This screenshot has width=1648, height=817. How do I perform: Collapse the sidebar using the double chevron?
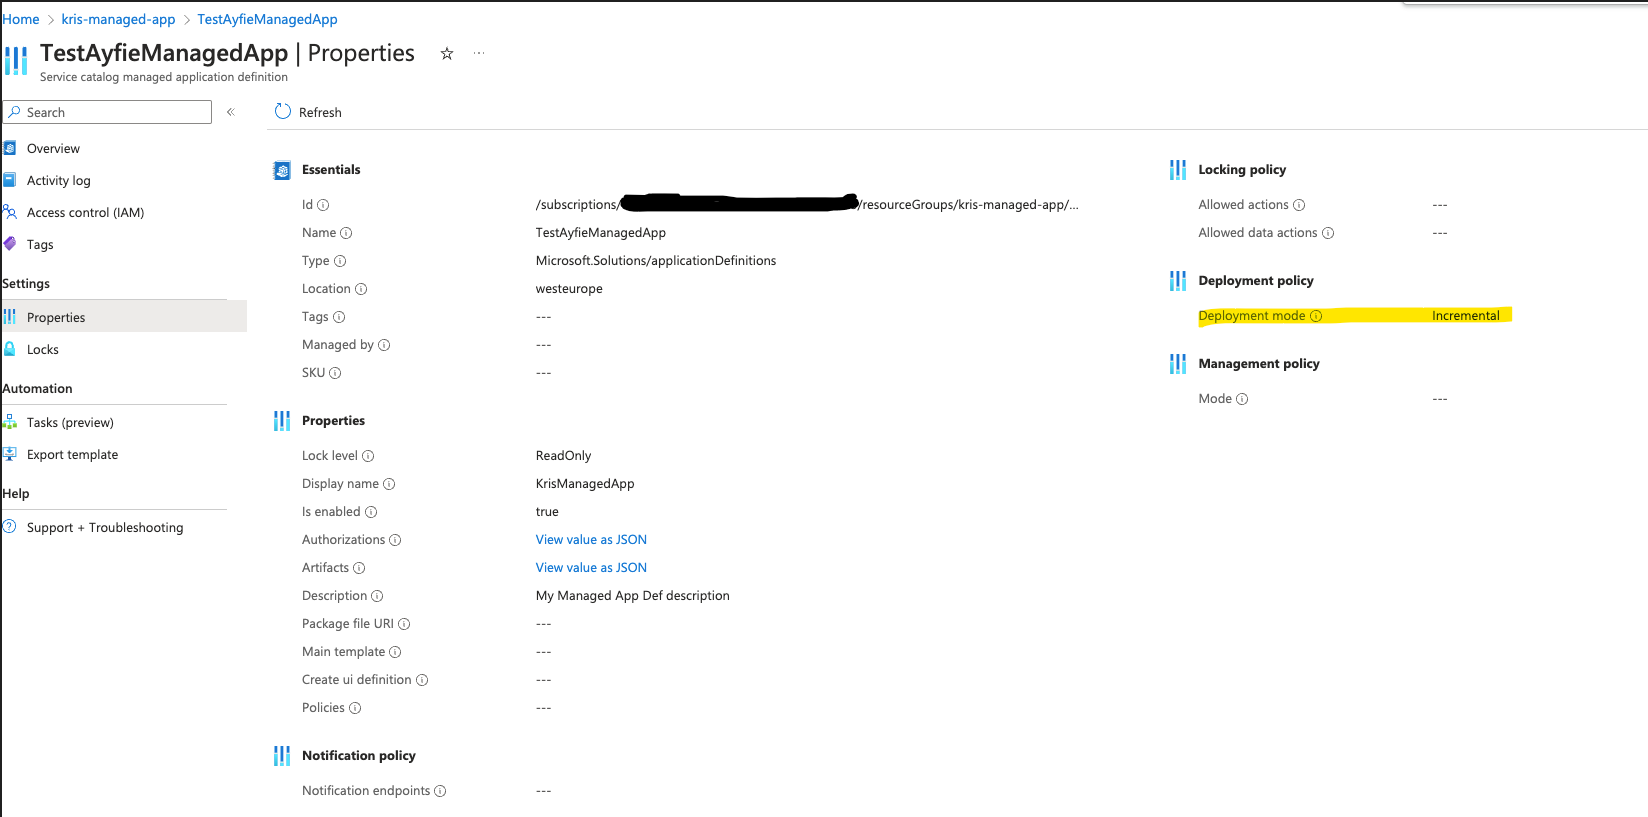(231, 112)
